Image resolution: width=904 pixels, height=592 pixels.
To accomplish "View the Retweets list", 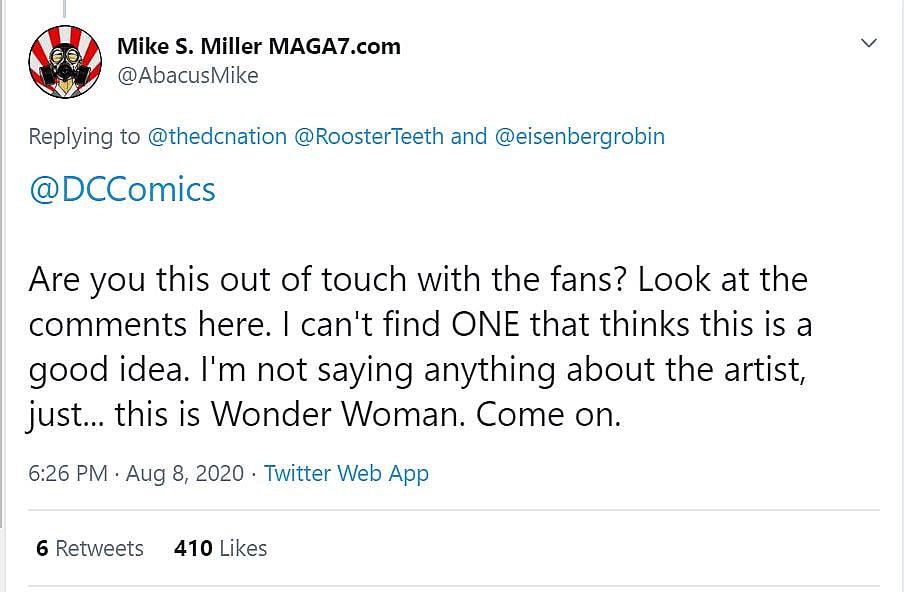I will (99, 548).
